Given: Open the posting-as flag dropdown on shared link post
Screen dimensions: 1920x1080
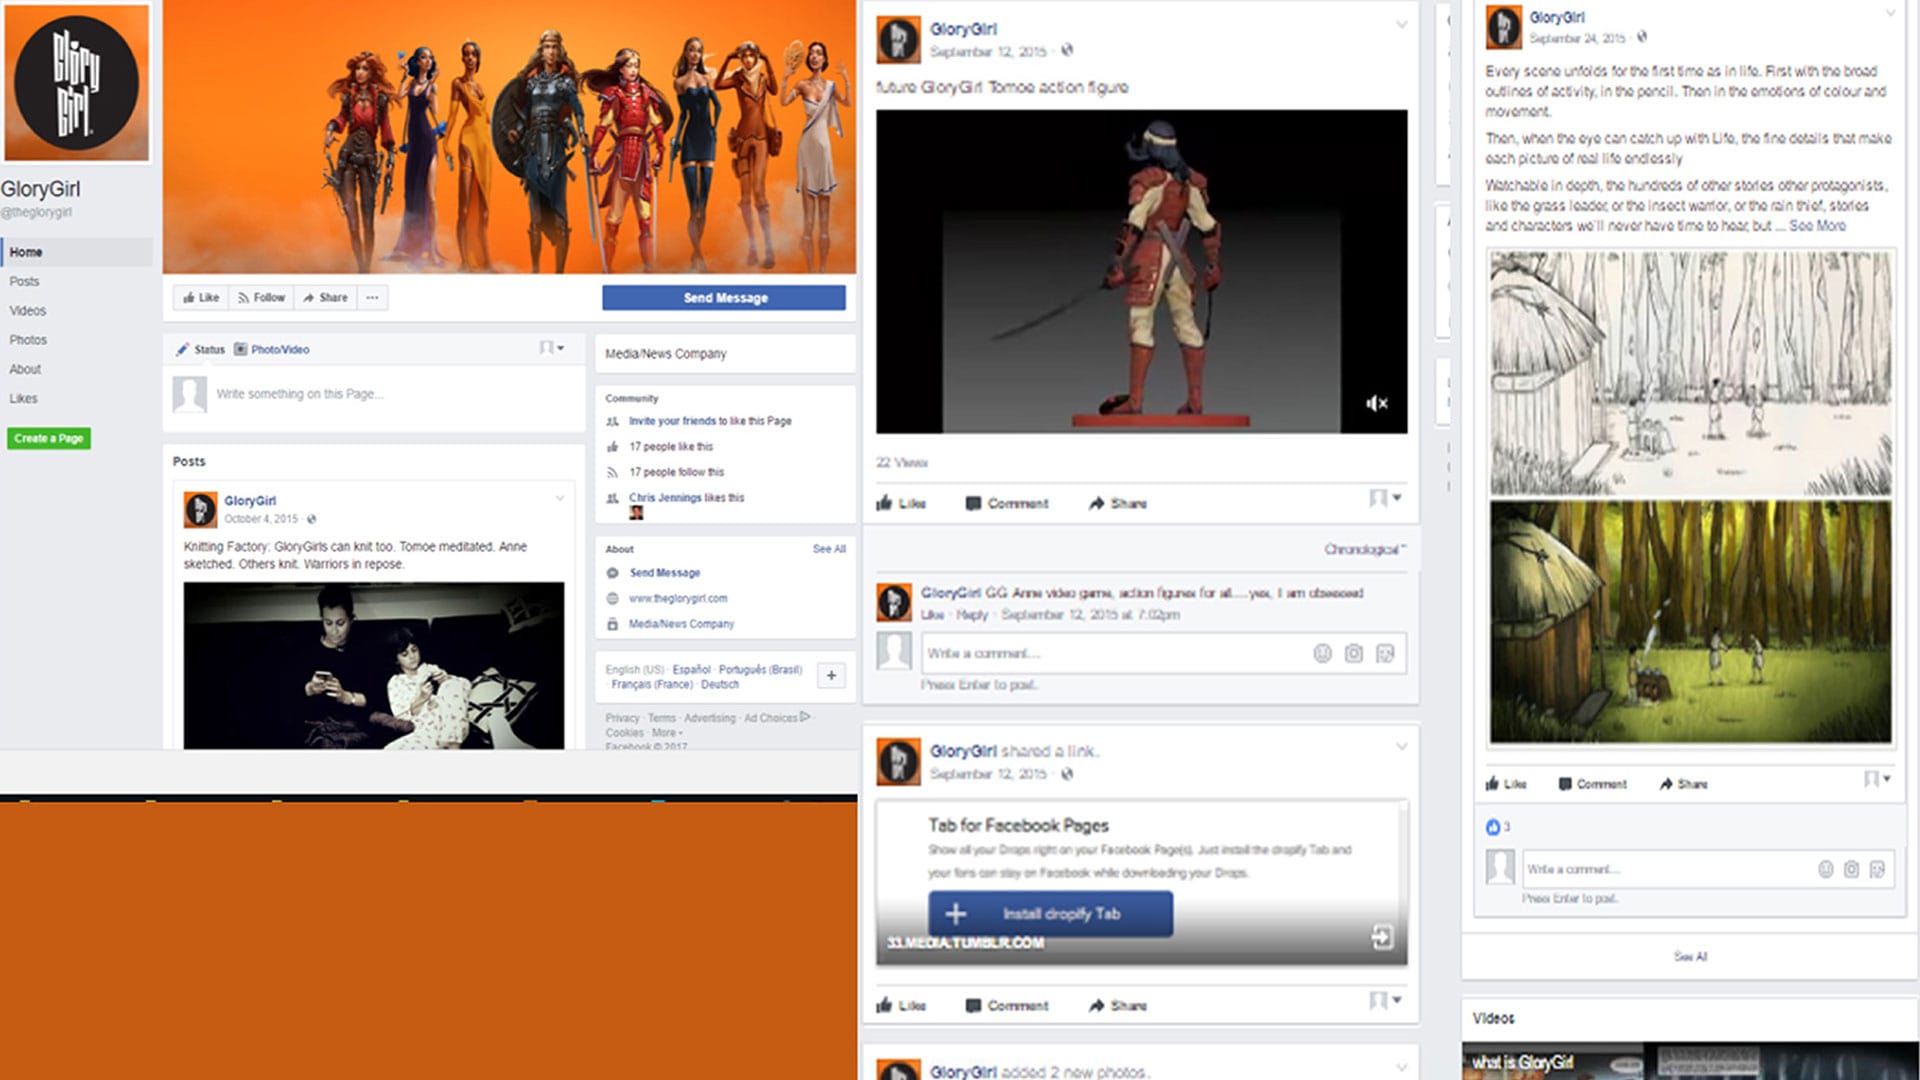Looking at the screenshot, I should pyautogui.click(x=1385, y=1000).
